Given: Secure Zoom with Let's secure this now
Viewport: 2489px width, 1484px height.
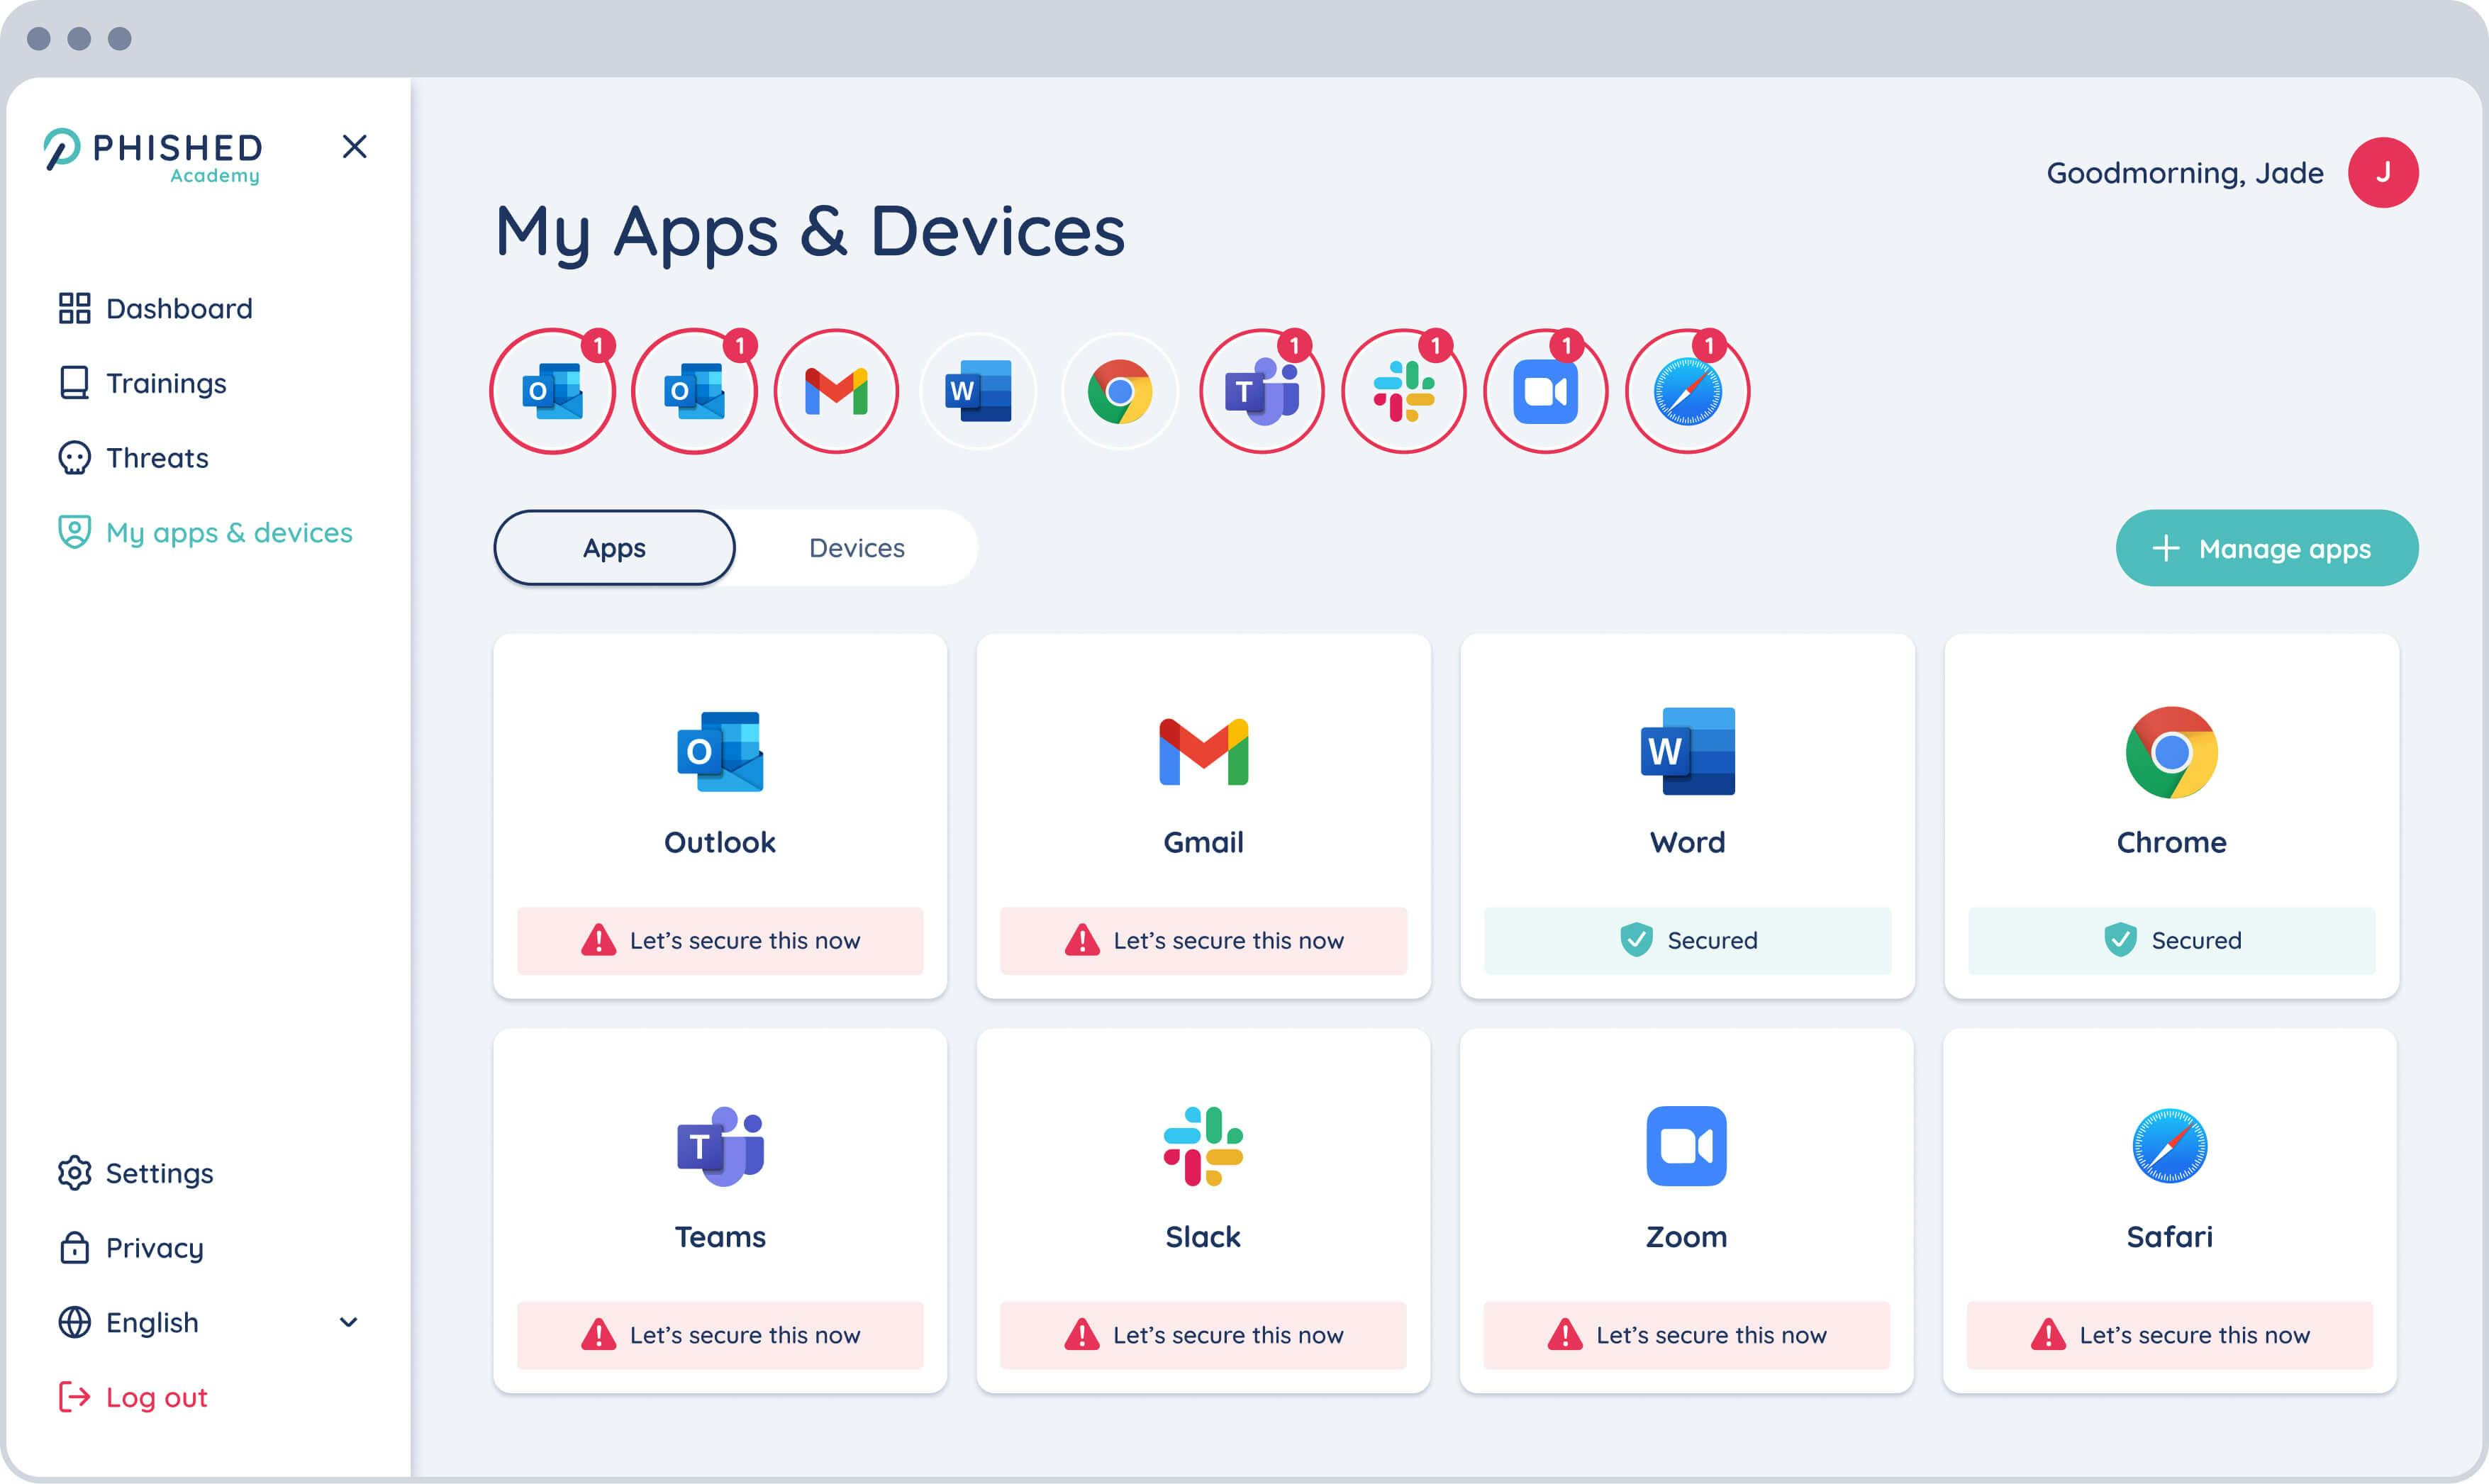Looking at the screenshot, I should click(x=1687, y=1335).
